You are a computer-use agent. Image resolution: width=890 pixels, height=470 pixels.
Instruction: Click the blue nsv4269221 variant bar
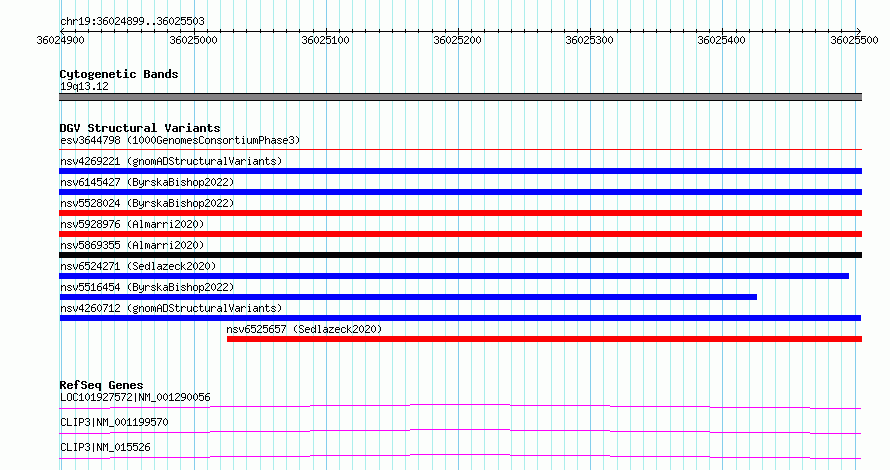460,171
